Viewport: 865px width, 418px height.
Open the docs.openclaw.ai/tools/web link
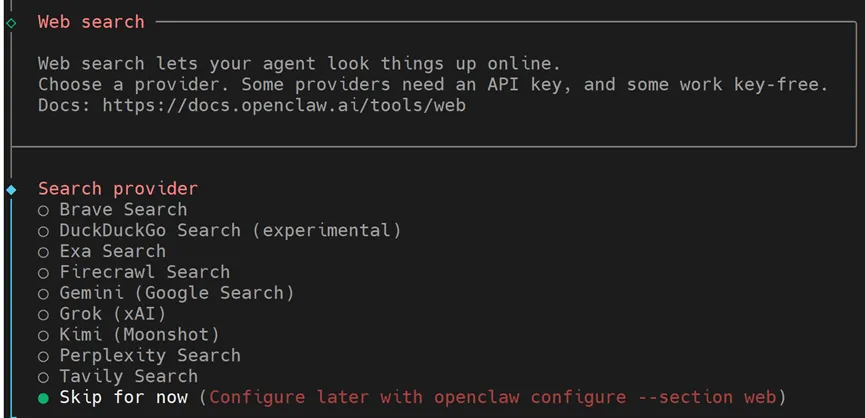pos(283,105)
